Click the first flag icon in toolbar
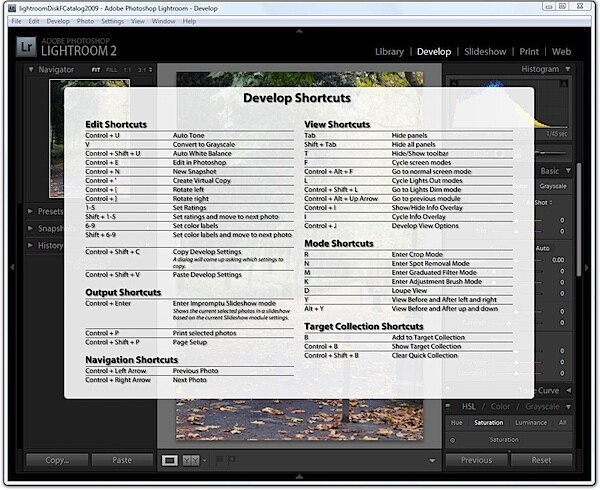The width and height of the screenshot is (600, 490). [x=220, y=460]
